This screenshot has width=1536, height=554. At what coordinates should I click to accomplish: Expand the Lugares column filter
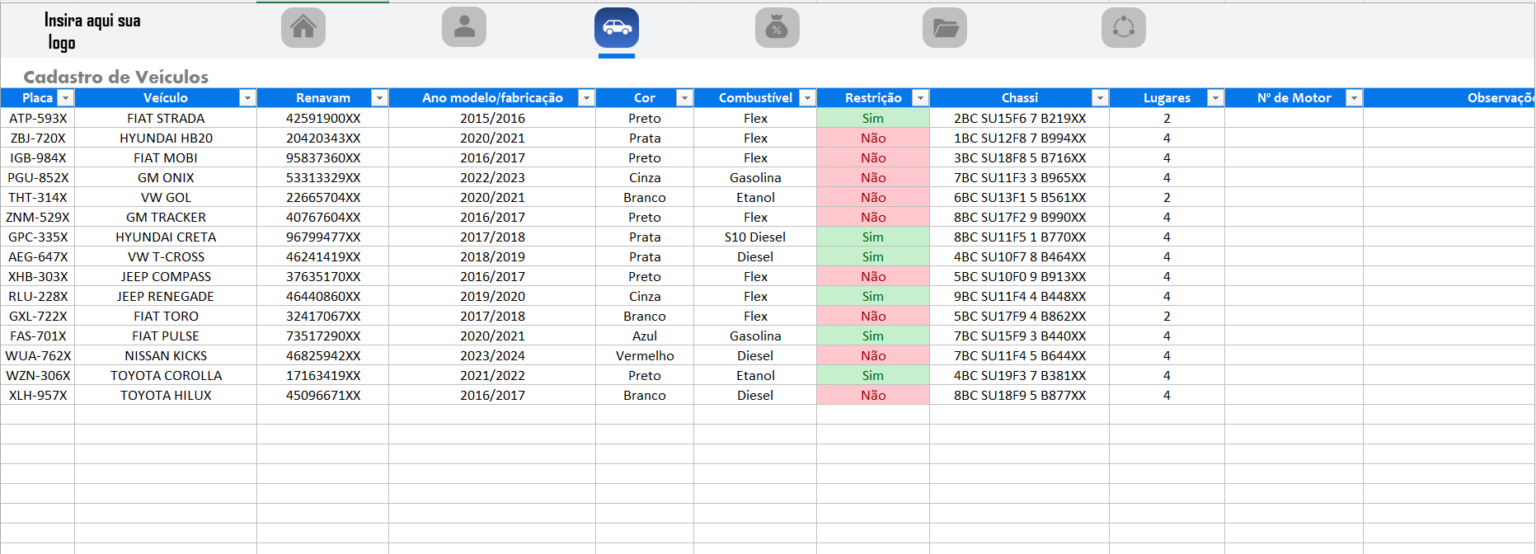tap(1215, 98)
